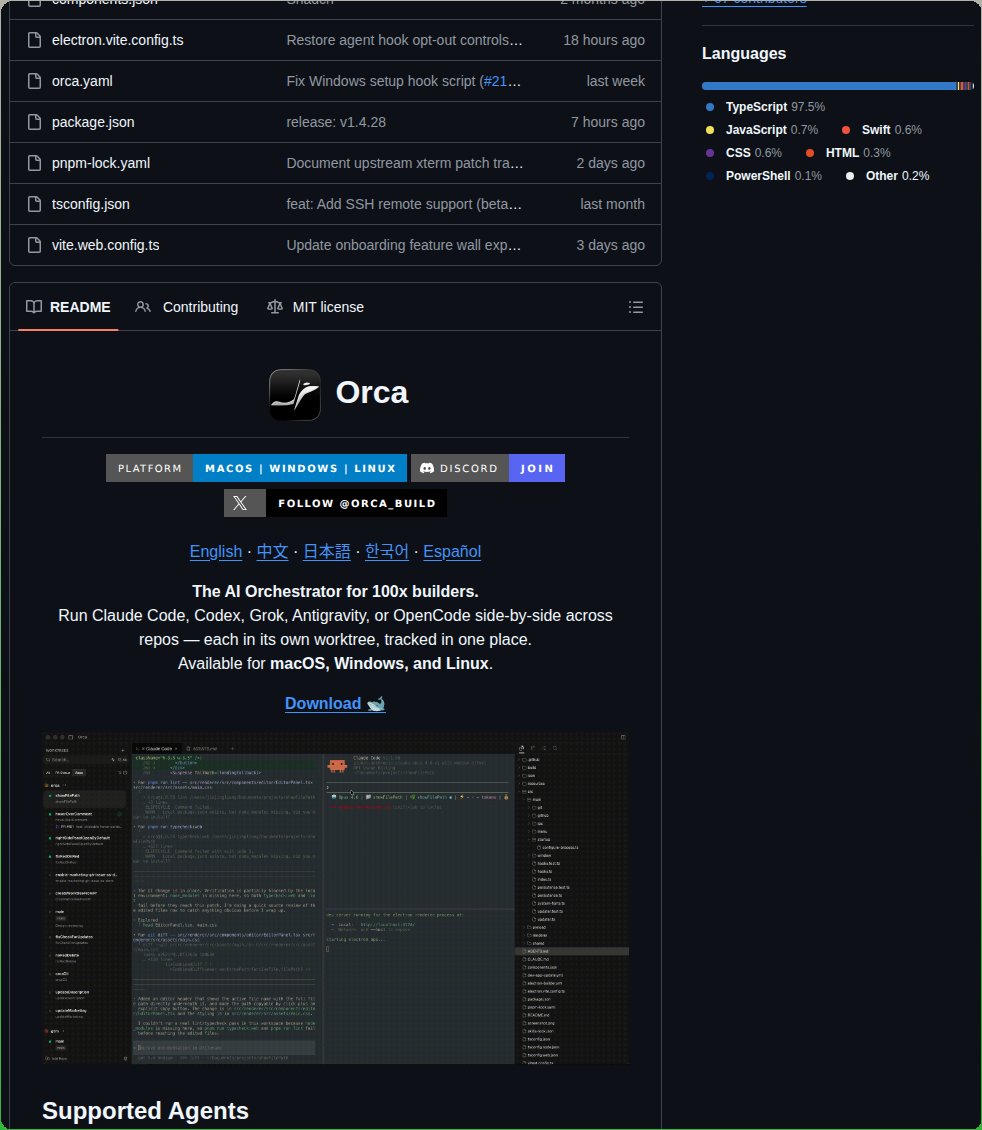The image size is (982, 1130).
Task: Click the CSS 0.6% language link
Action: coord(743,153)
